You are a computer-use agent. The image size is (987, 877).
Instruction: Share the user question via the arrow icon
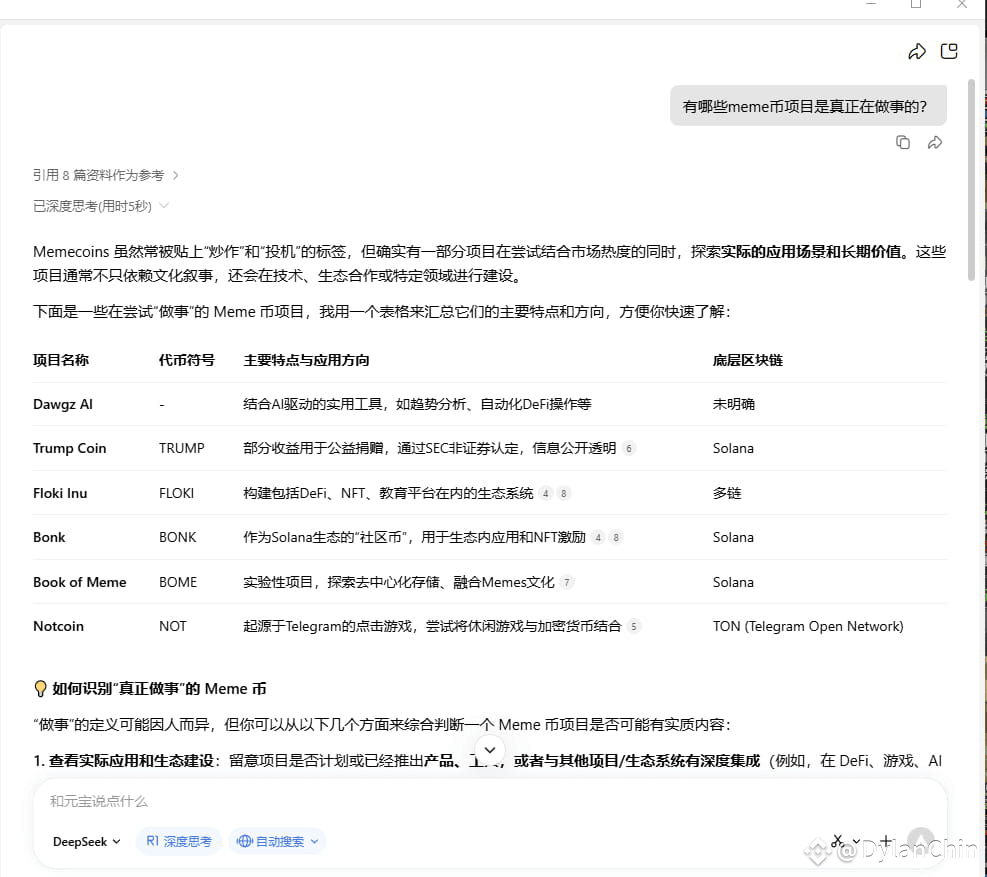pos(935,143)
